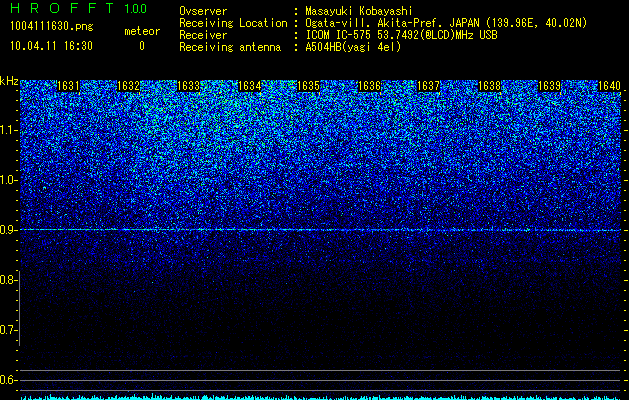Select the 1004111630.png file name
629x400 pixels.
point(52,27)
